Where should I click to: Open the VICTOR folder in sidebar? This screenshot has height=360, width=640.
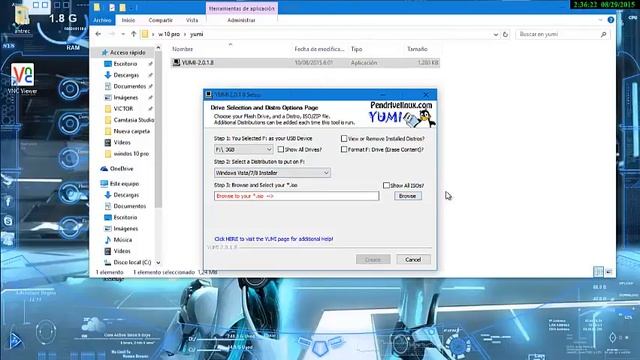click(x=123, y=109)
